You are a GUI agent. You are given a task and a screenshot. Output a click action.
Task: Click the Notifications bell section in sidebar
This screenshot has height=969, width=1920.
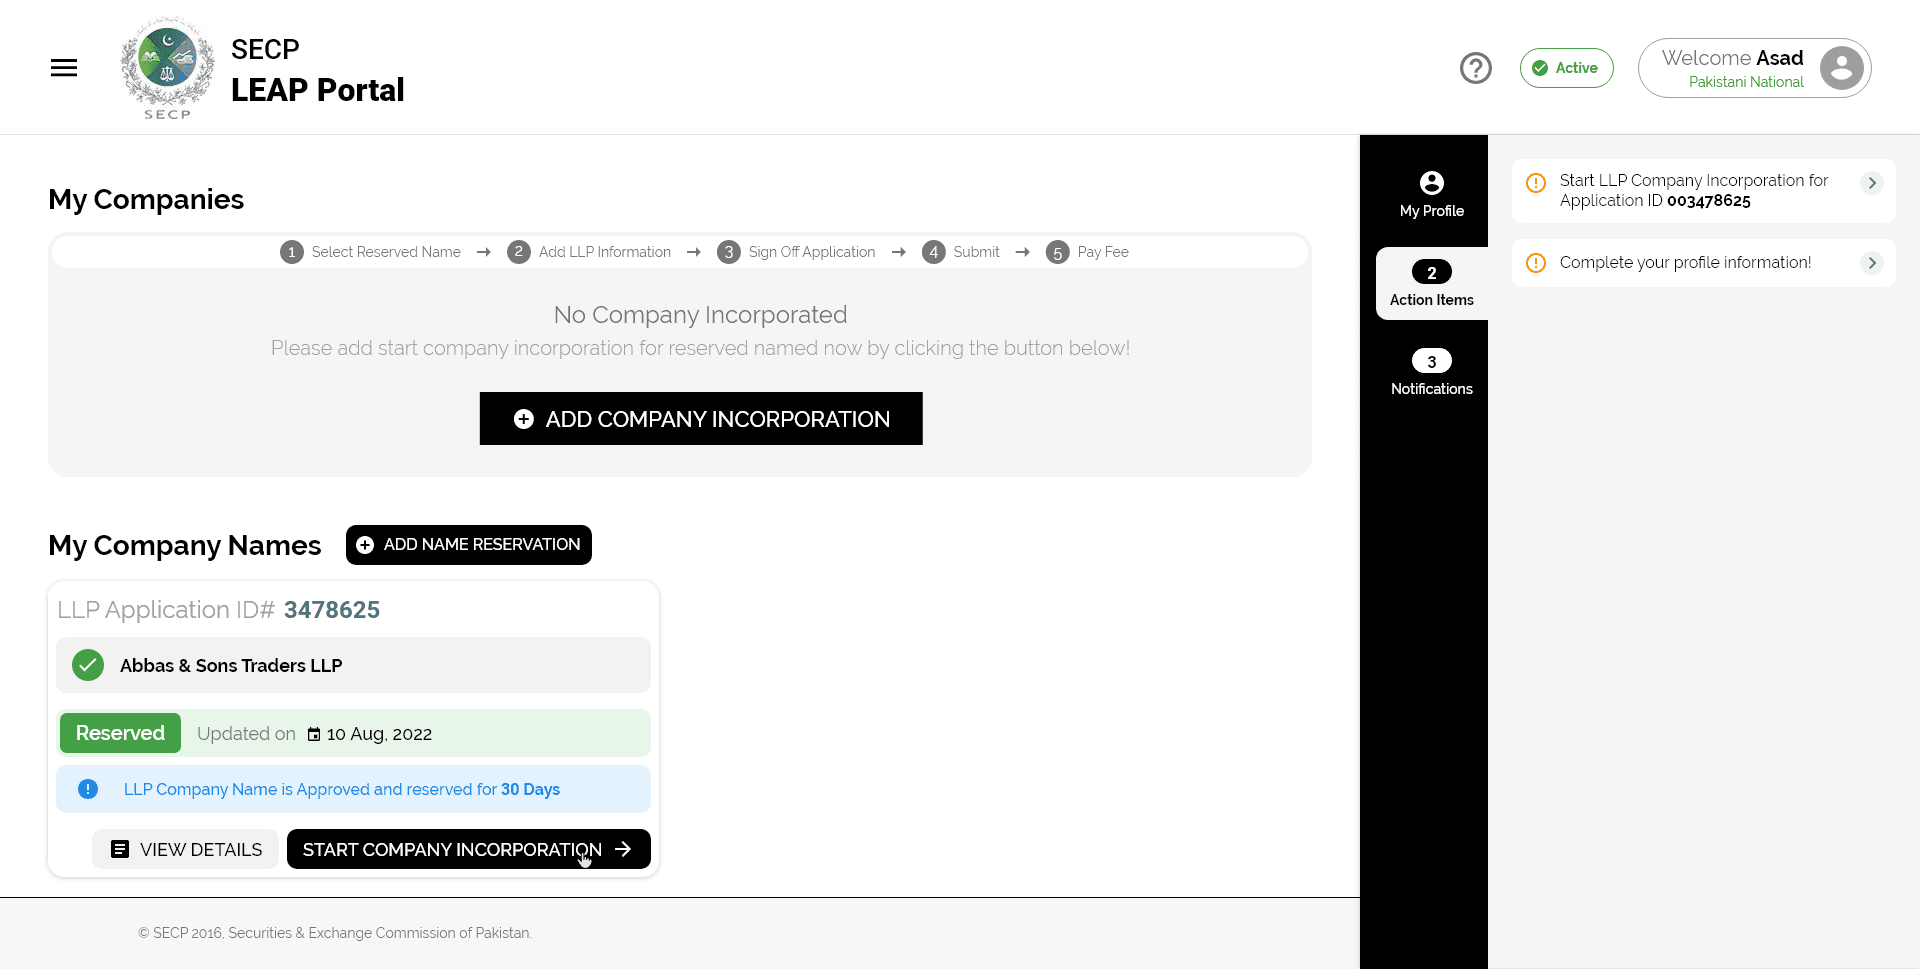tap(1431, 372)
